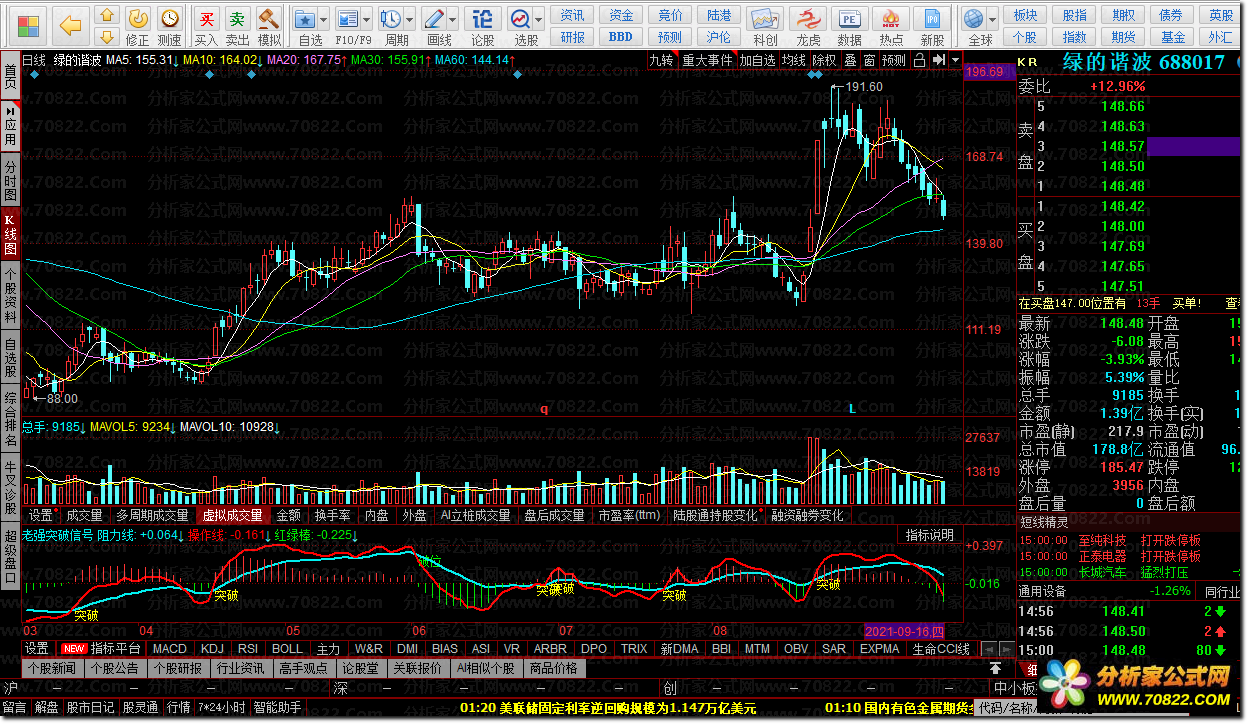Click the 期货 futures button
Image resolution: width=1249 pixels, height=724 pixels.
click(x=1123, y=37)
